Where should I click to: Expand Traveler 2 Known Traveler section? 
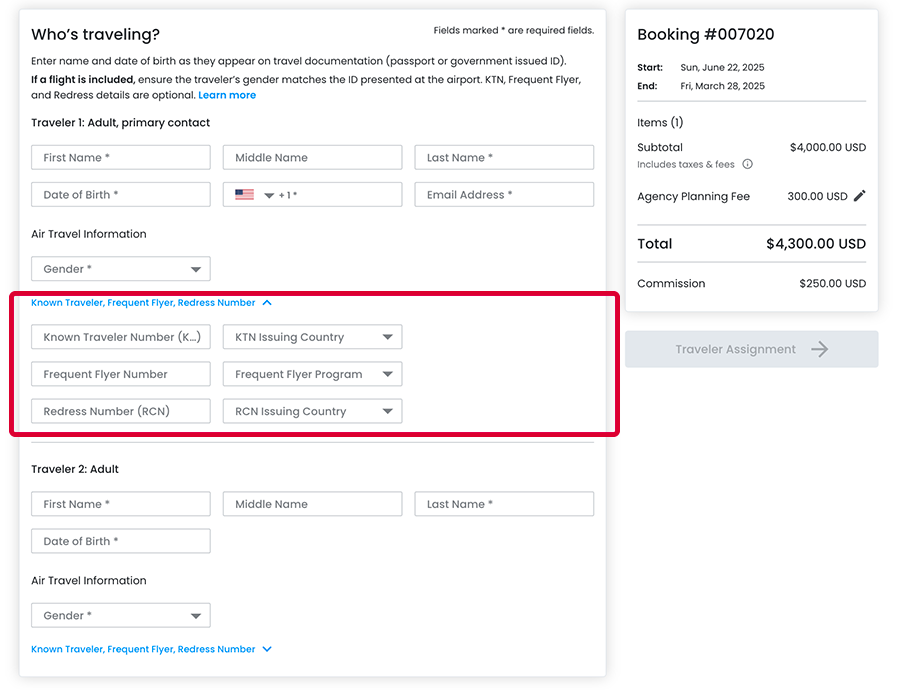point(151,649)
